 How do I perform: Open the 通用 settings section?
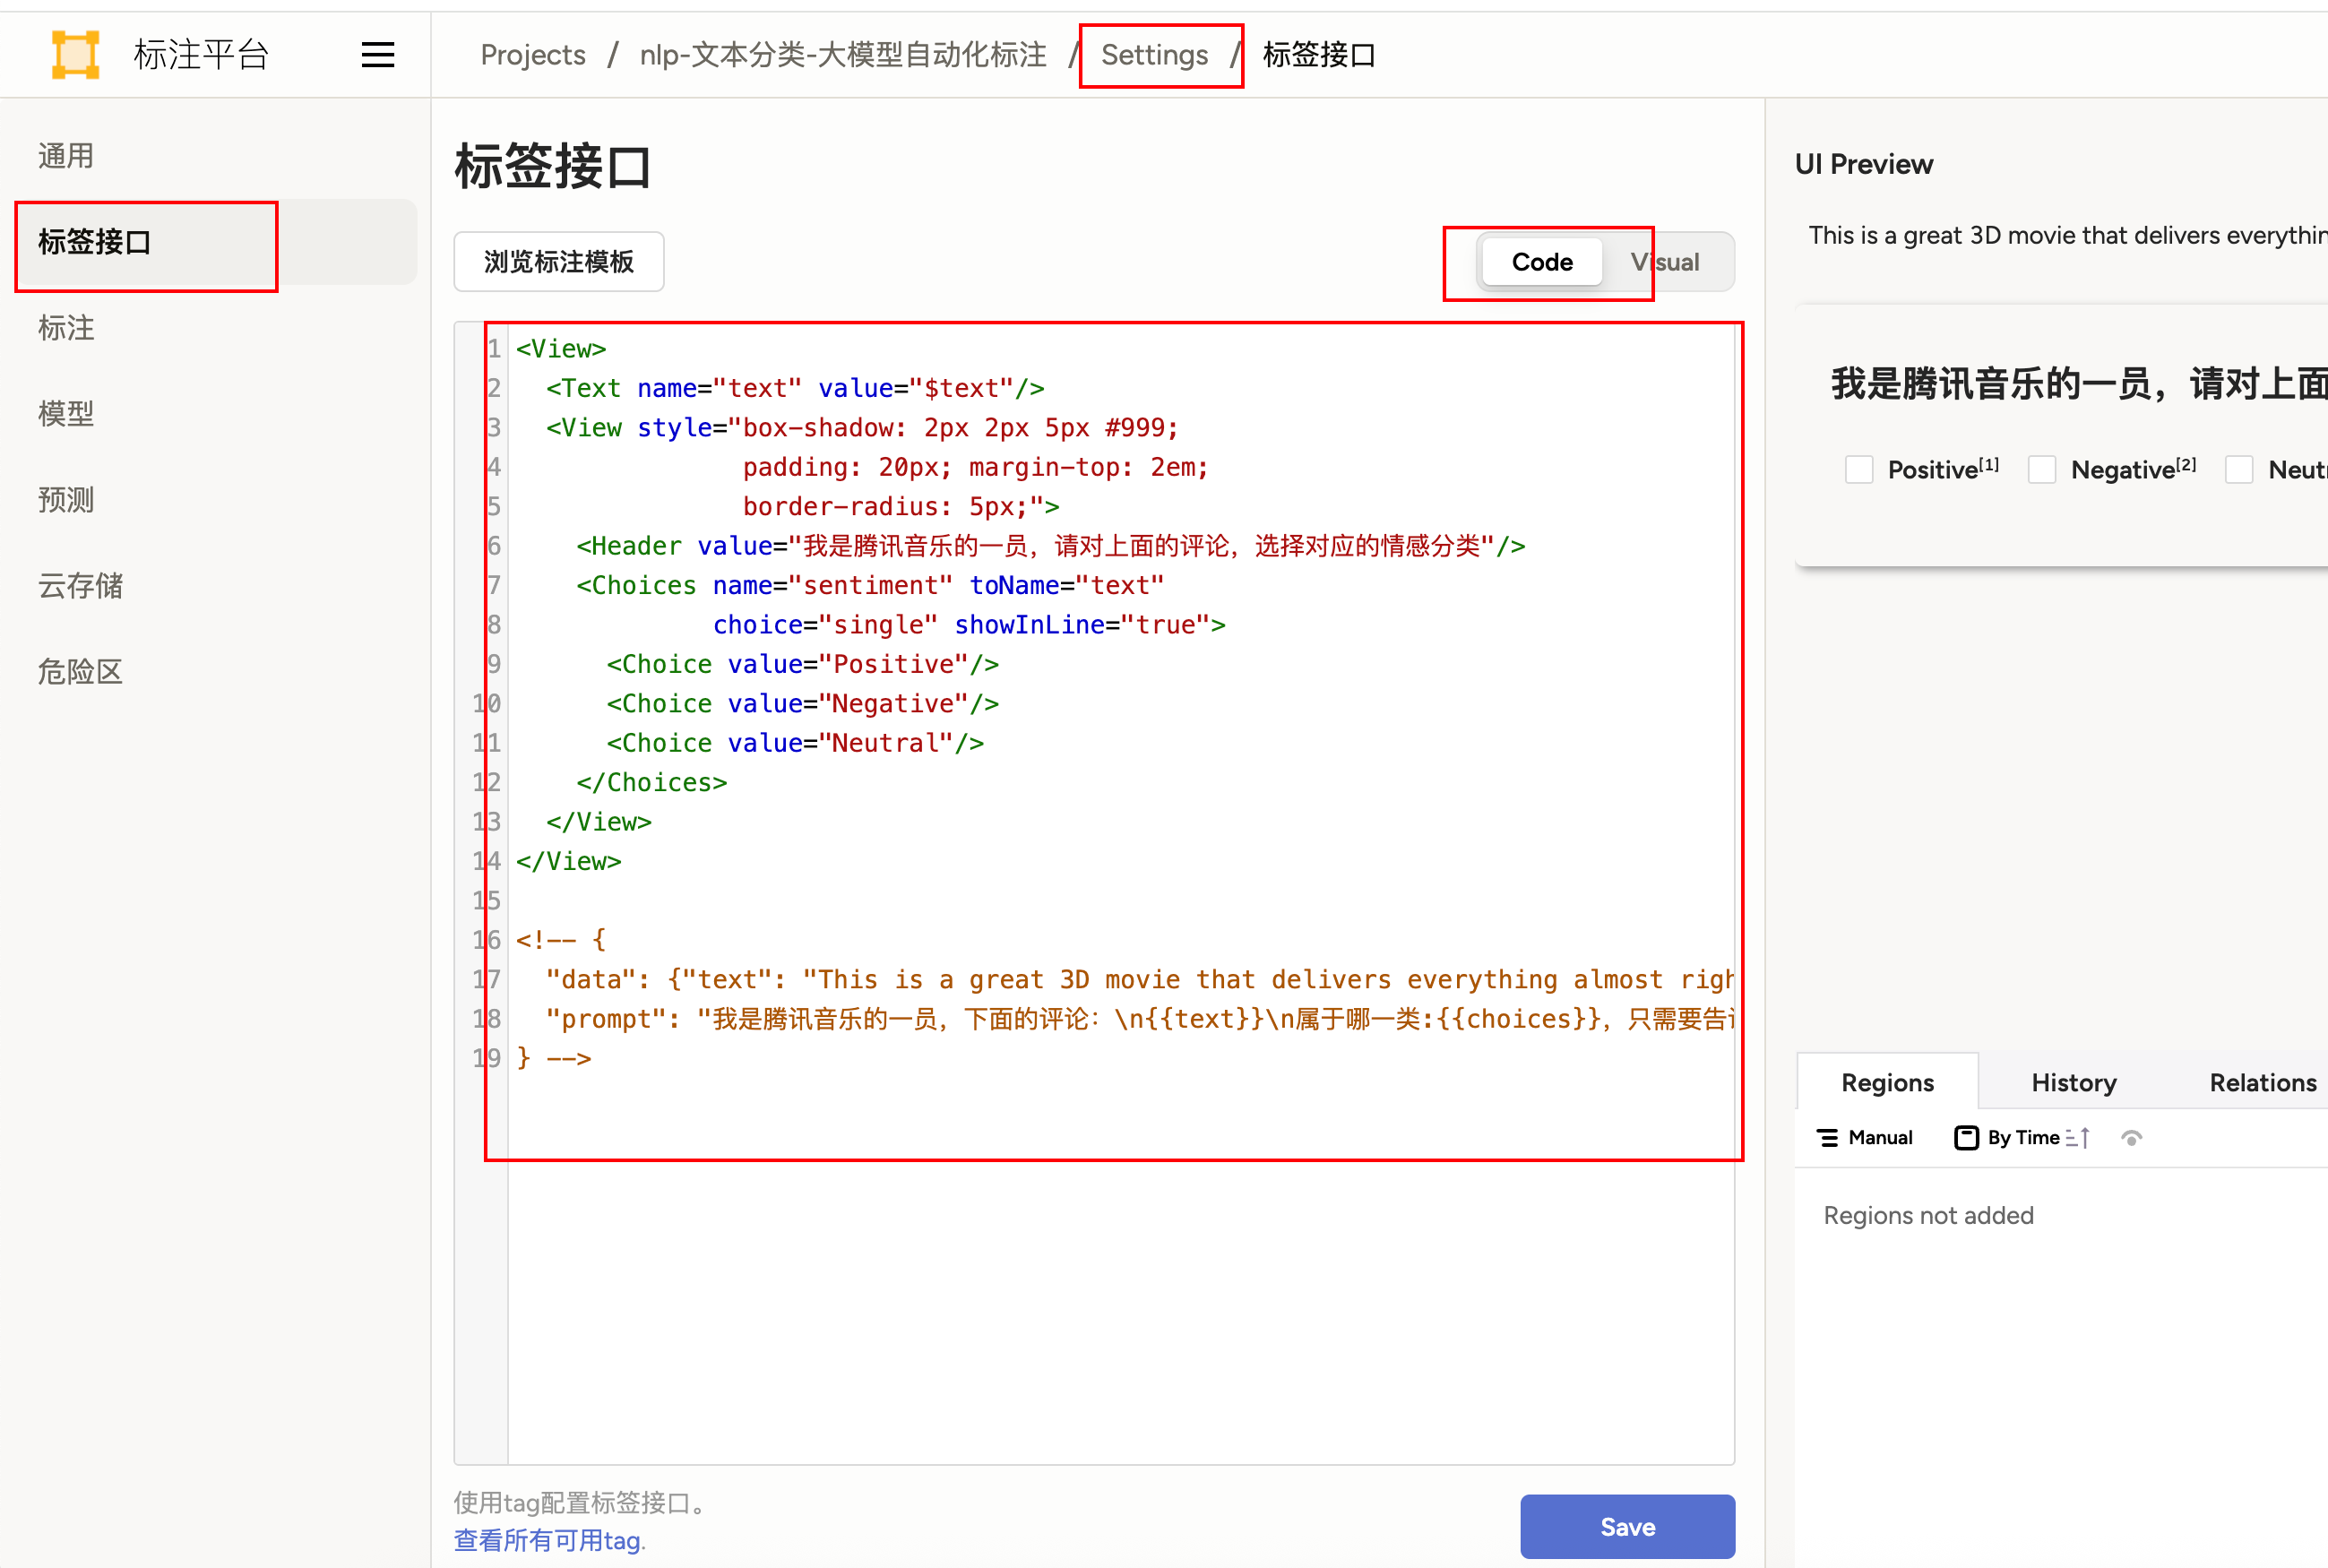pyautogui.click(x=66, y=156)
